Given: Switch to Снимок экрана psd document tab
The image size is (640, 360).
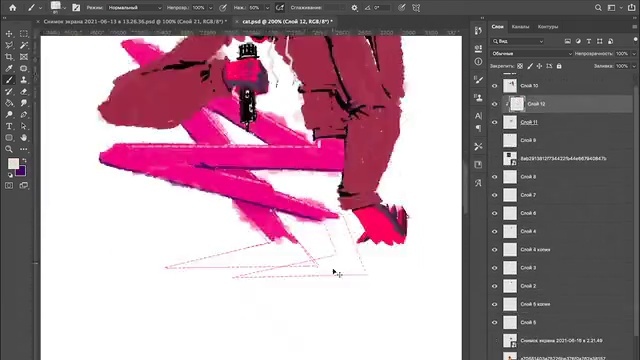Looking at the screenshot, I should (x=135, y=21).
